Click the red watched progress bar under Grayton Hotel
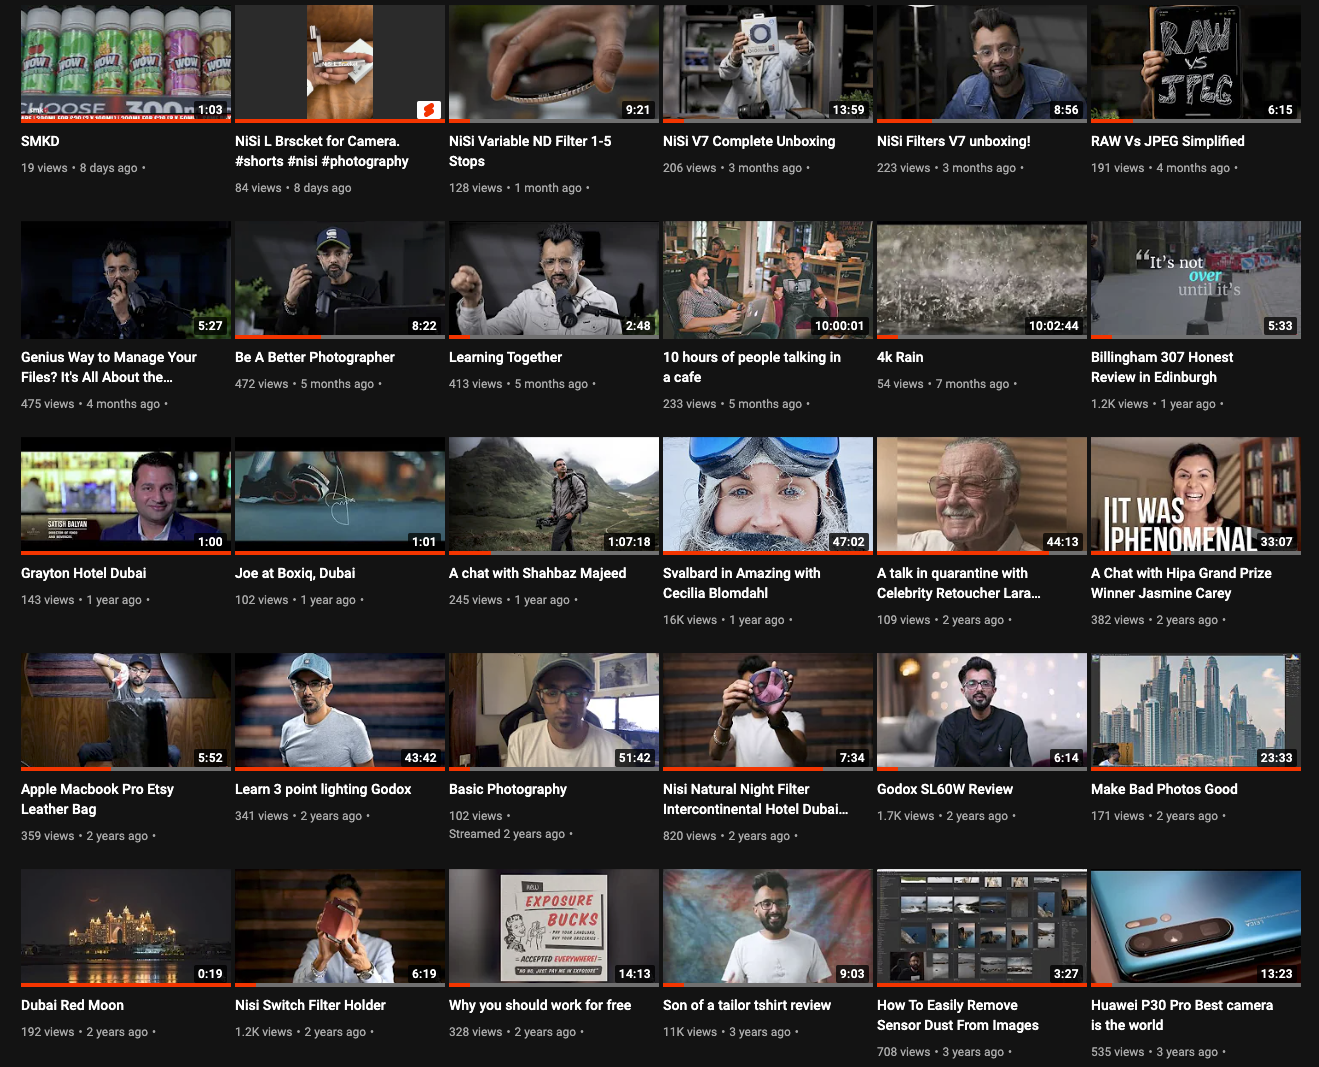The image size is (1319, 1067). pos(126,552)
